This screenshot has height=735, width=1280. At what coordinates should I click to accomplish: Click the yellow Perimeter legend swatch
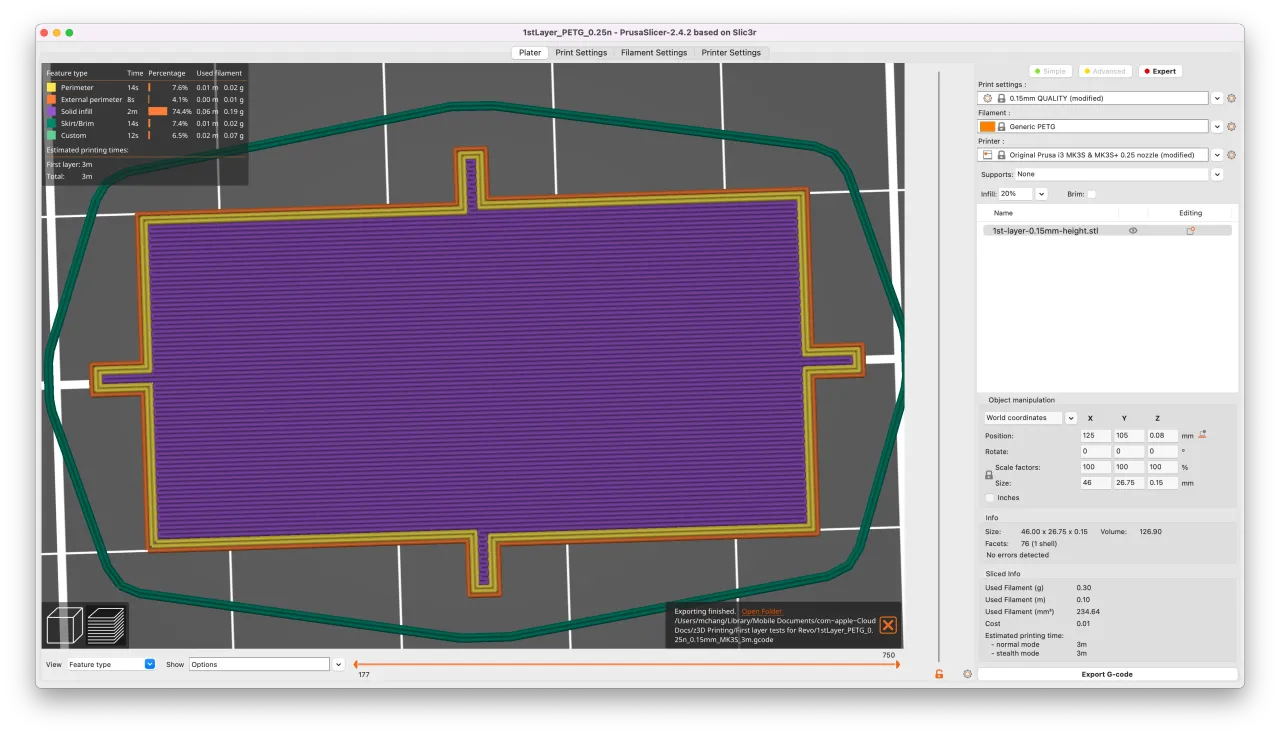52,88
